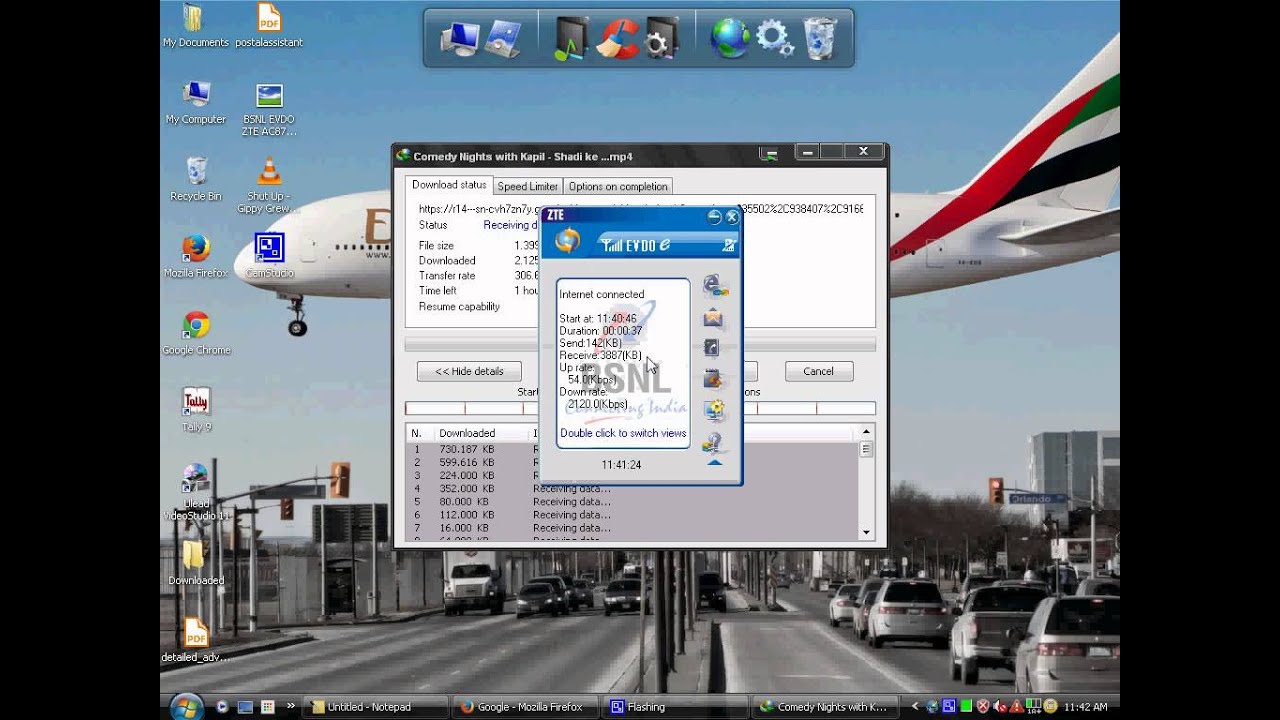Image resolution: width=1280 pixels, height=720 pixels.
Task: Select the VLC Shut Up media file icon
Action: (269, 186)
